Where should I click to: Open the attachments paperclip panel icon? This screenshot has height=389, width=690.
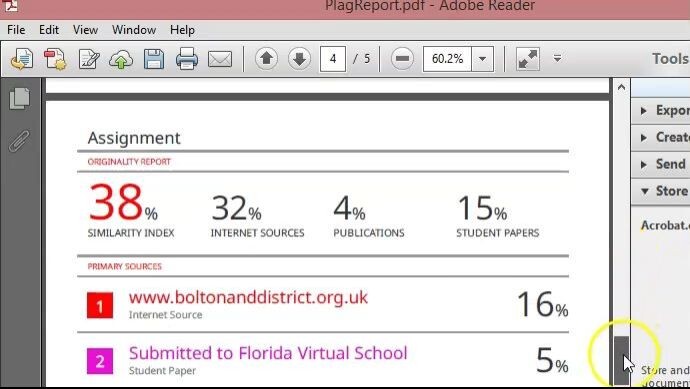[x=19, y=141]
